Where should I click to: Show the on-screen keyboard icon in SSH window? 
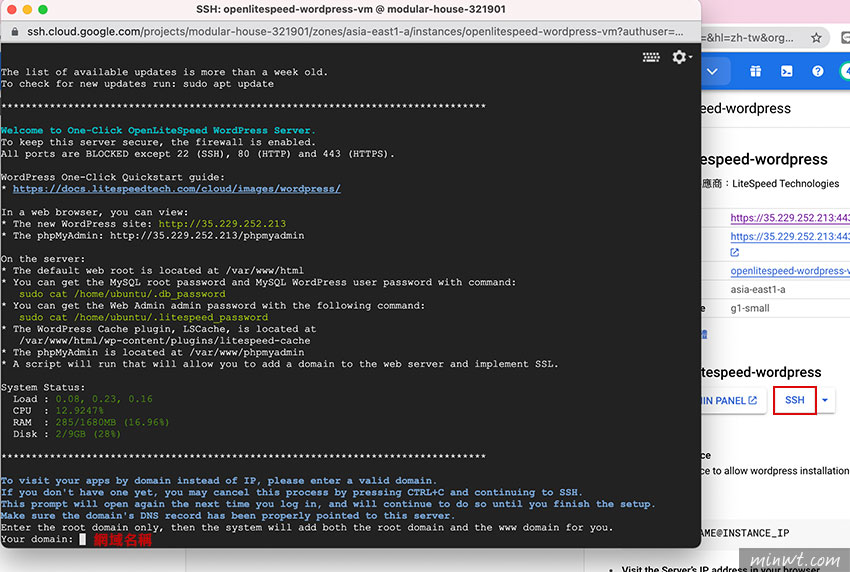651,57
